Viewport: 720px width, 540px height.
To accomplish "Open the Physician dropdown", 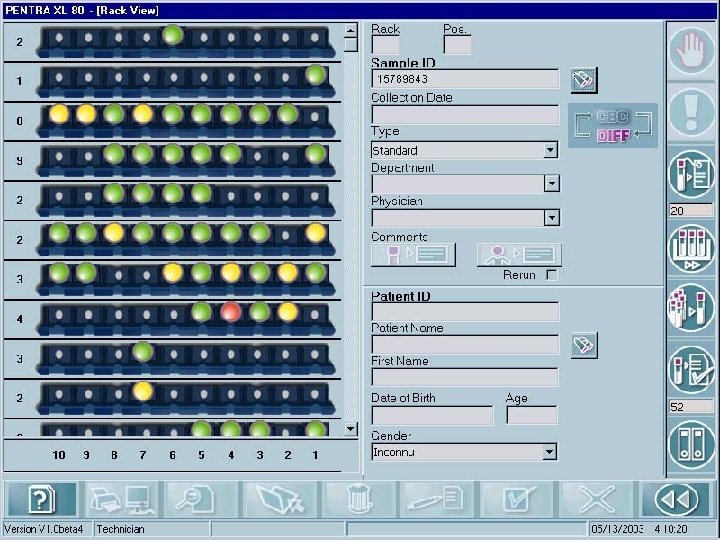I will point(551,217).
